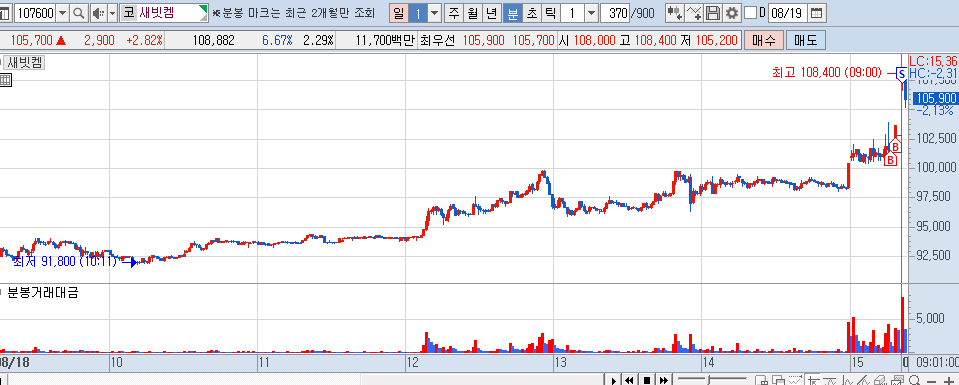
Task: Switch to the 틱 tick chart tab
Action: (x=549, y=12)
